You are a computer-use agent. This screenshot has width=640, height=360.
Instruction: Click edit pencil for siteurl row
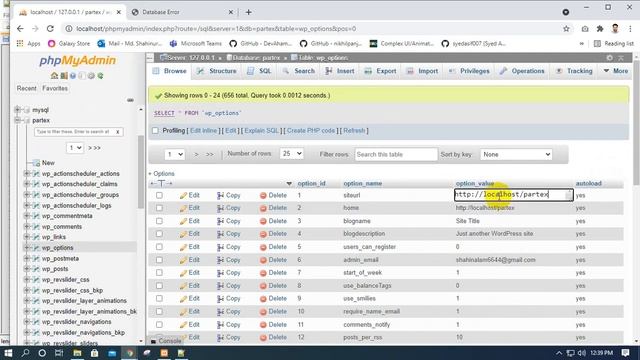pyautogui.click(x=183, y=196)
